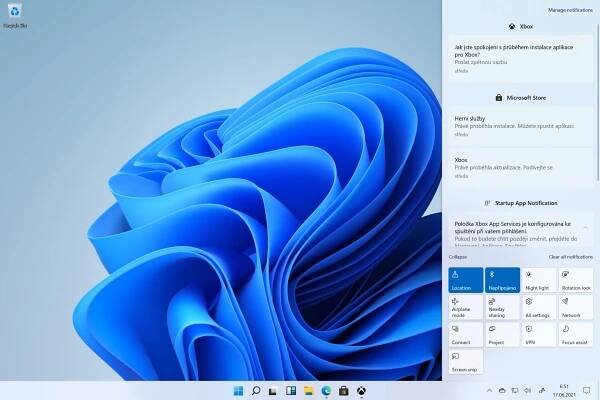Open the Widgets panel from taskbar
The image size is (600, 400).
coord(291,389)
